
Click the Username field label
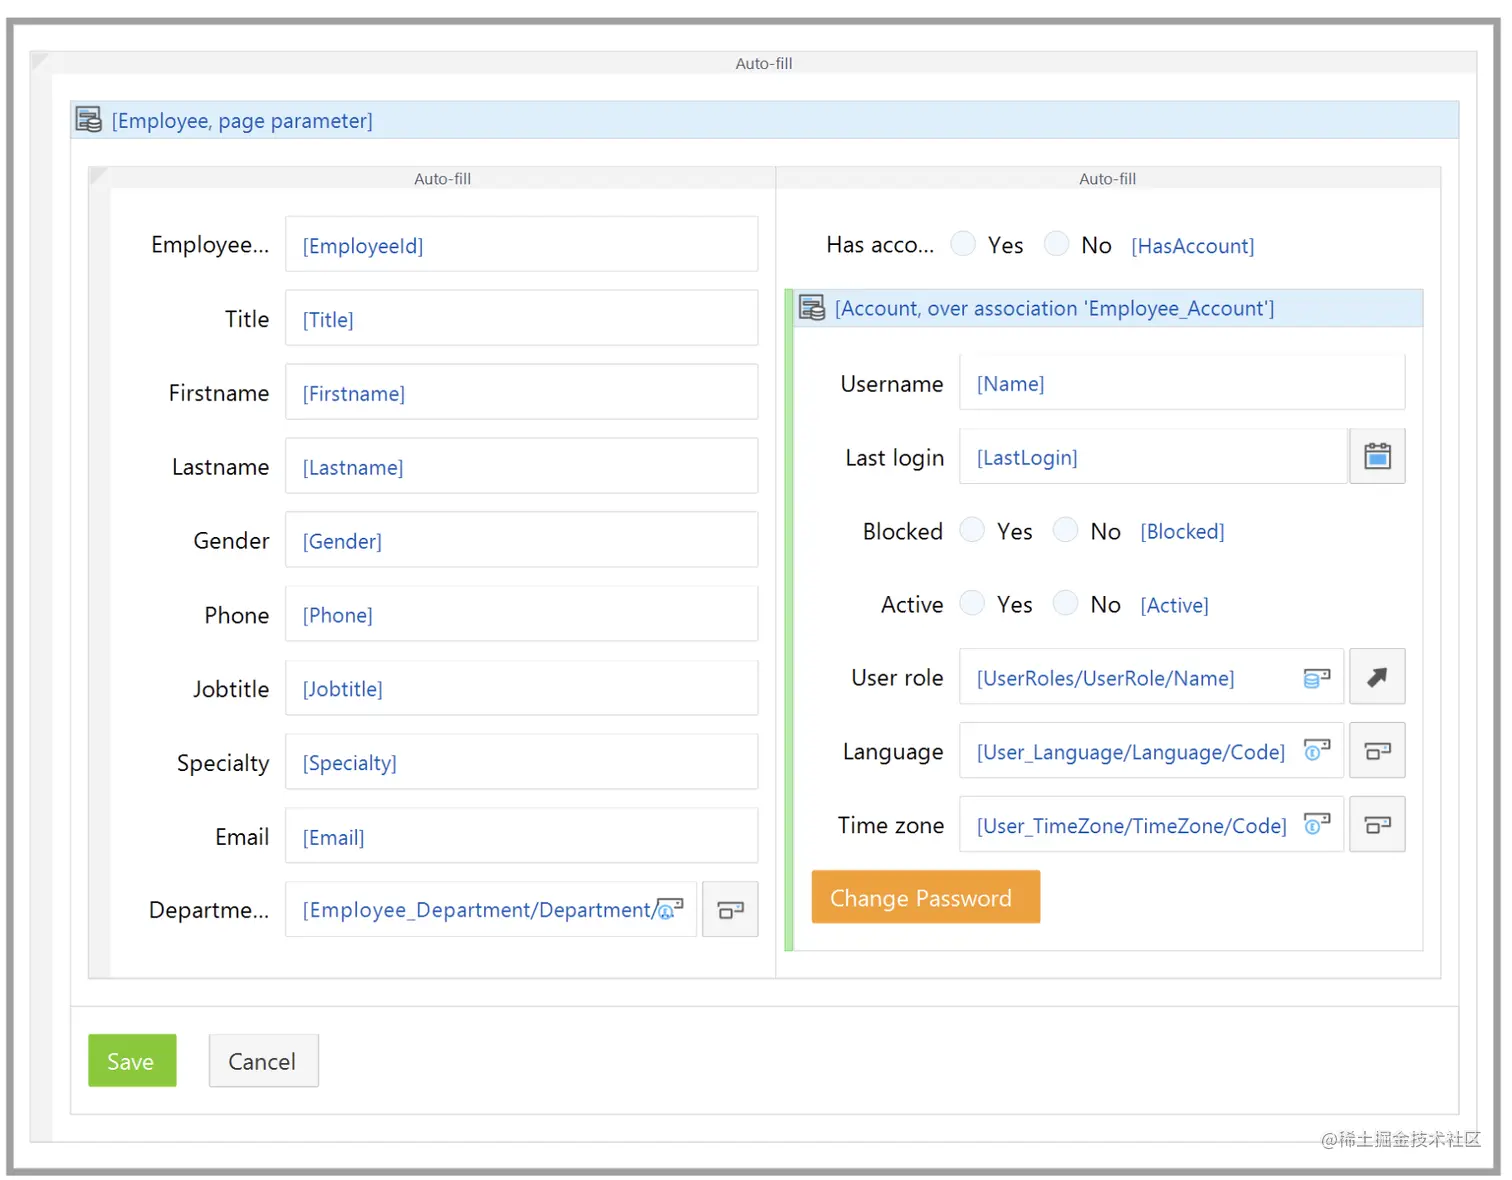pos(892,384)
